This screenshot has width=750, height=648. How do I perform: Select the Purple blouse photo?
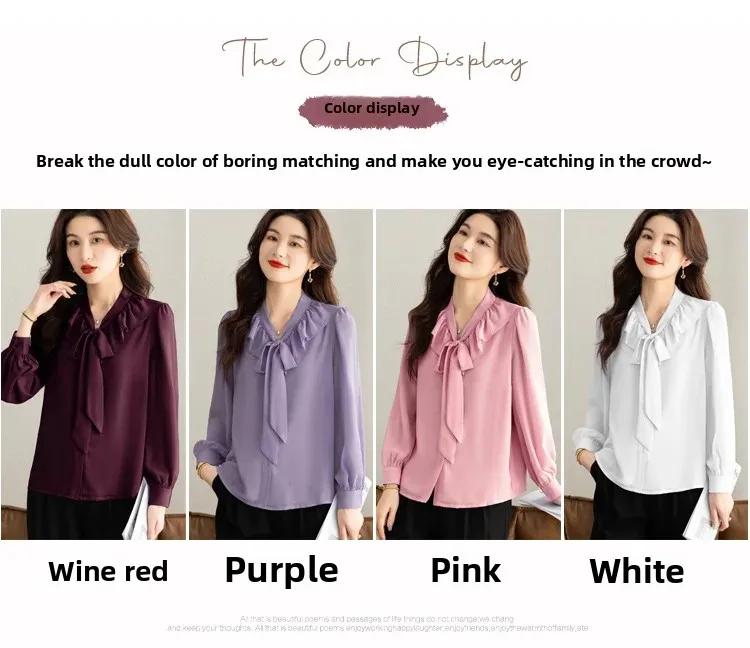(281, 374)
